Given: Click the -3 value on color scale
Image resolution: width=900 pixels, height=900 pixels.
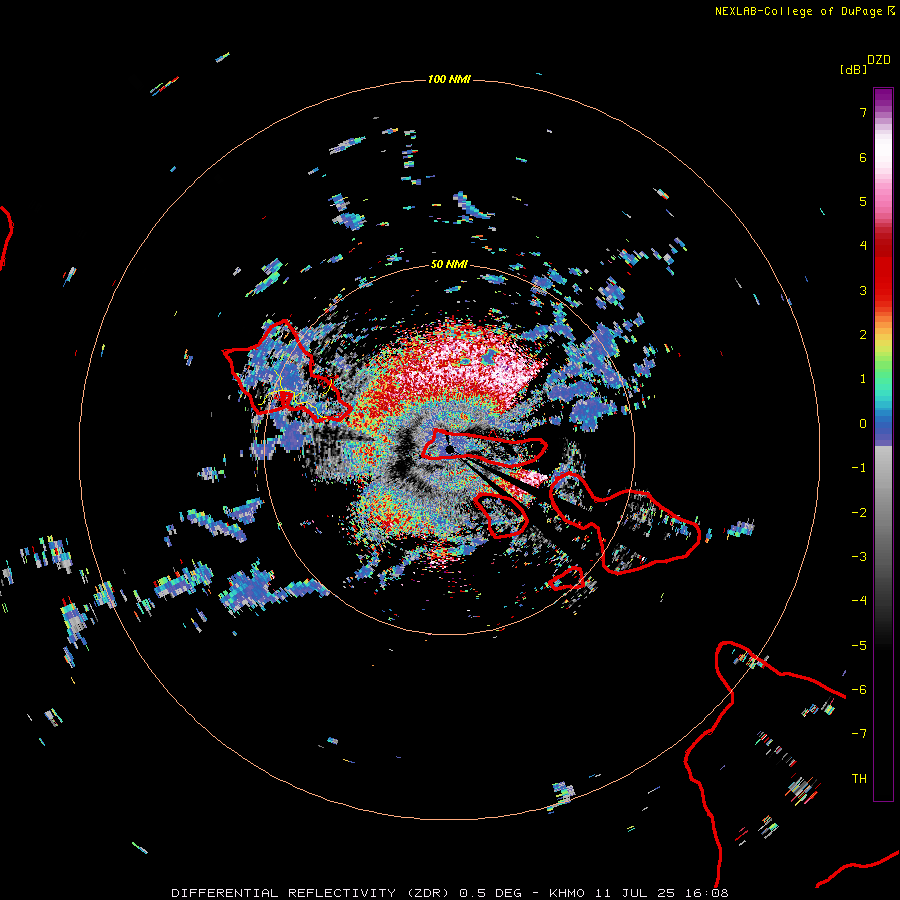Looking at the screenshot, I should point(859,557).
